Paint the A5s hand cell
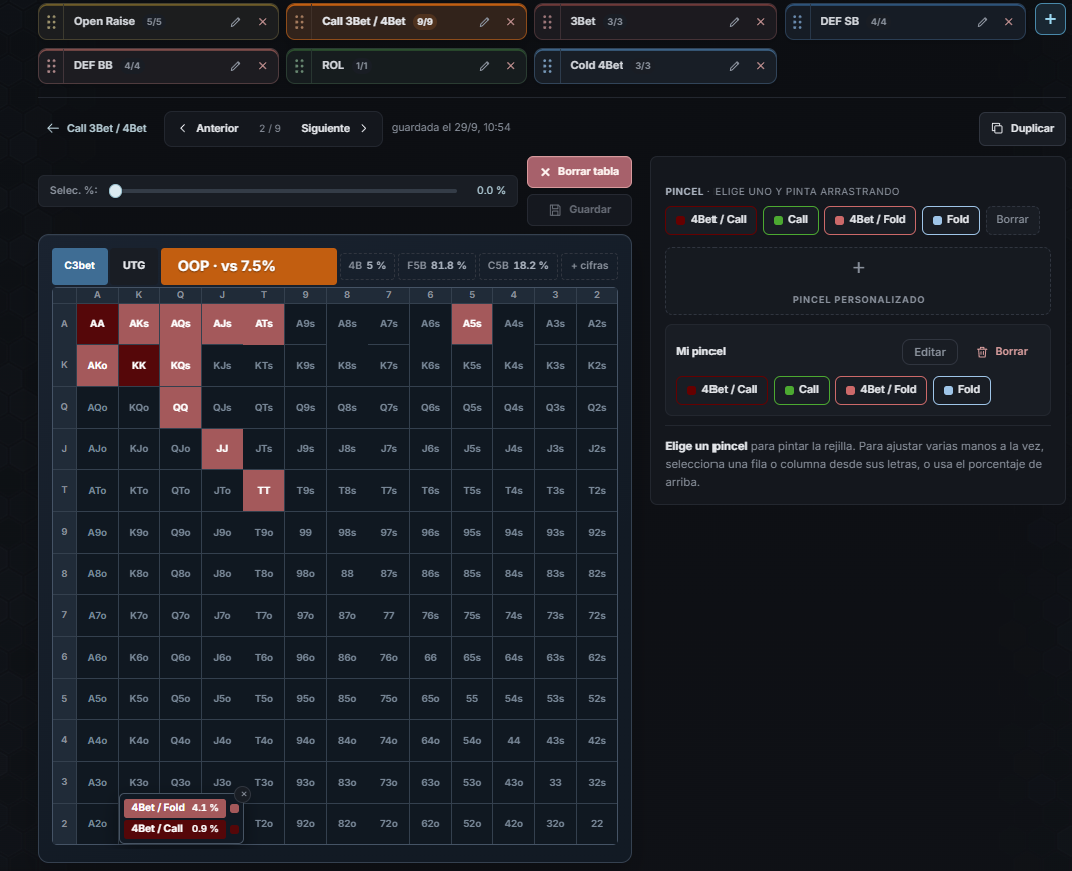This screenshot has height=871, width=1072. pyautogui.click(x=472, y=324)
